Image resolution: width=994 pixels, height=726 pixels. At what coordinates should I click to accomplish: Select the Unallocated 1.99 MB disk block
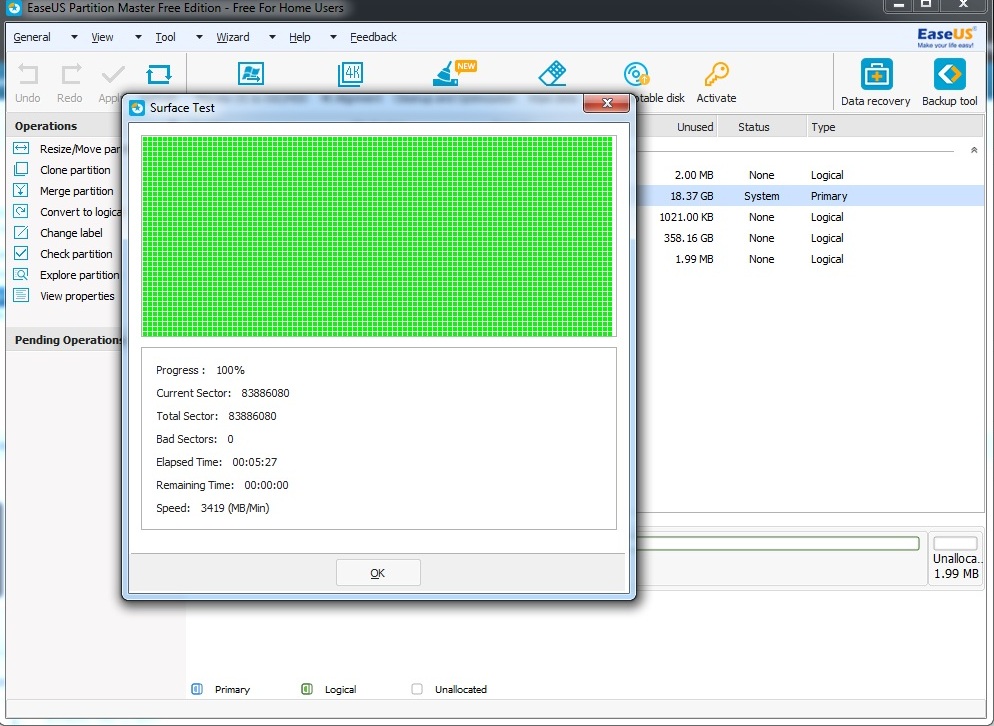(954, 559)
